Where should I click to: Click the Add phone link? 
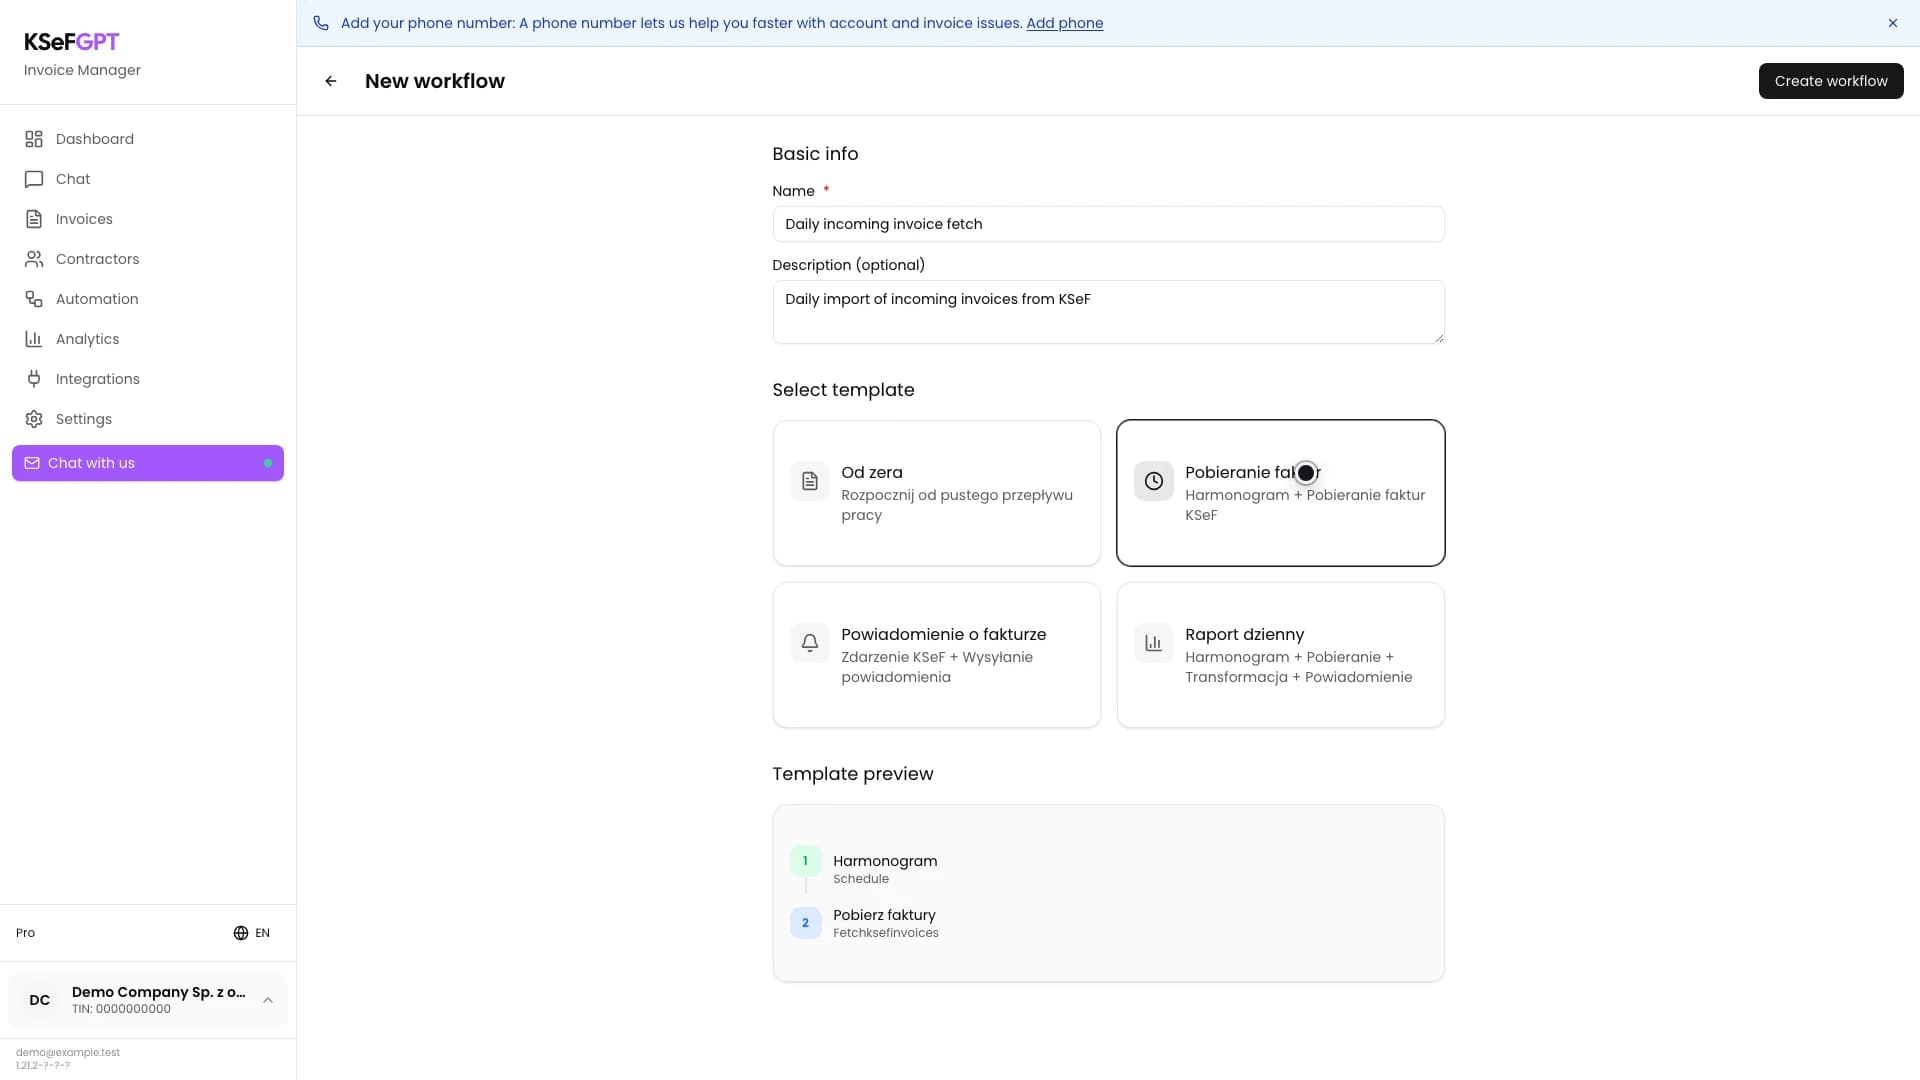pos(1064,23)
